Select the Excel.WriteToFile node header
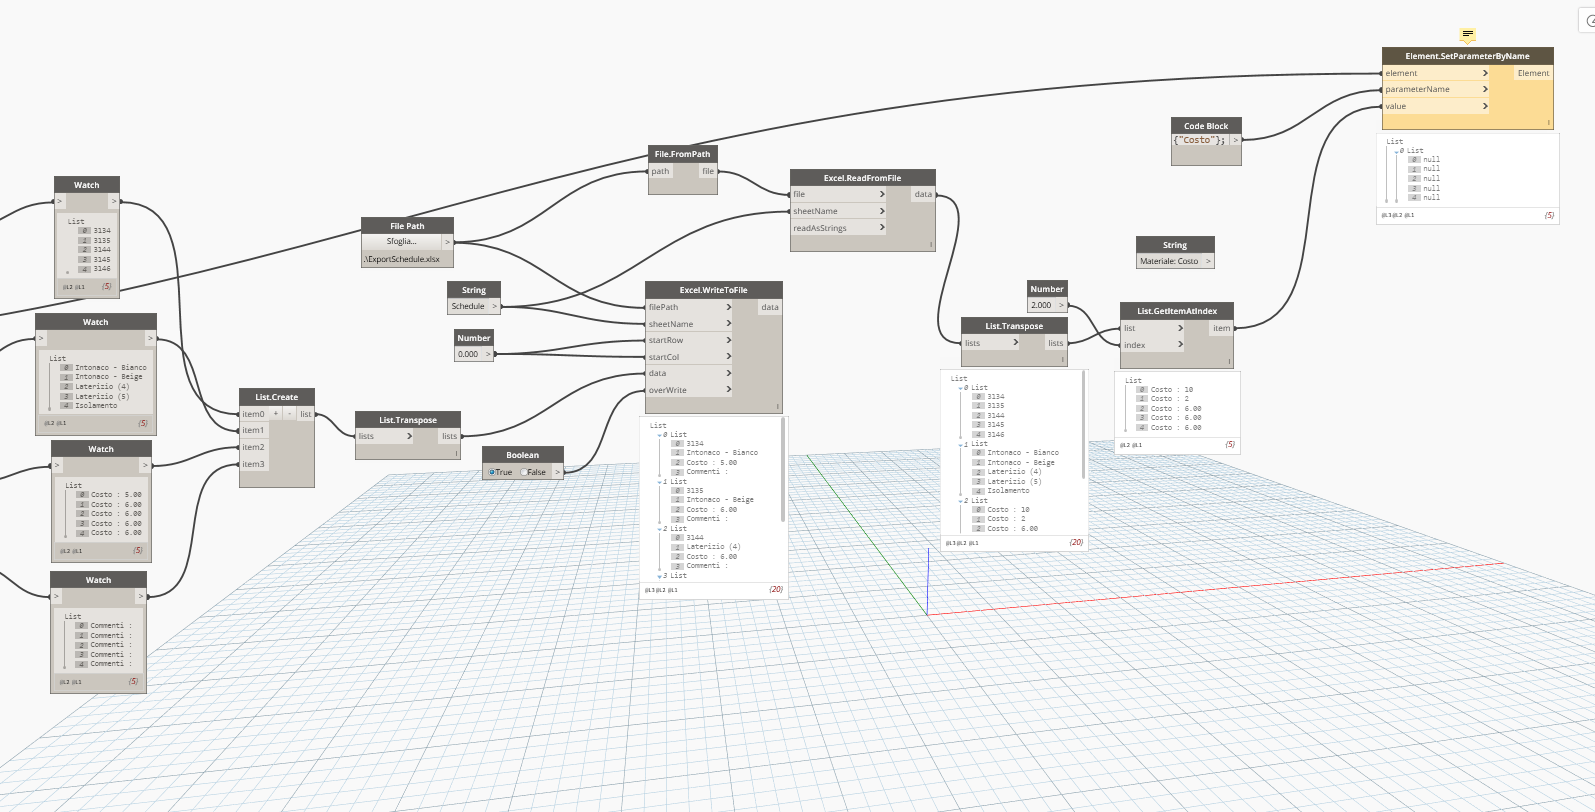1595x812 pixels. click(714, 290)
